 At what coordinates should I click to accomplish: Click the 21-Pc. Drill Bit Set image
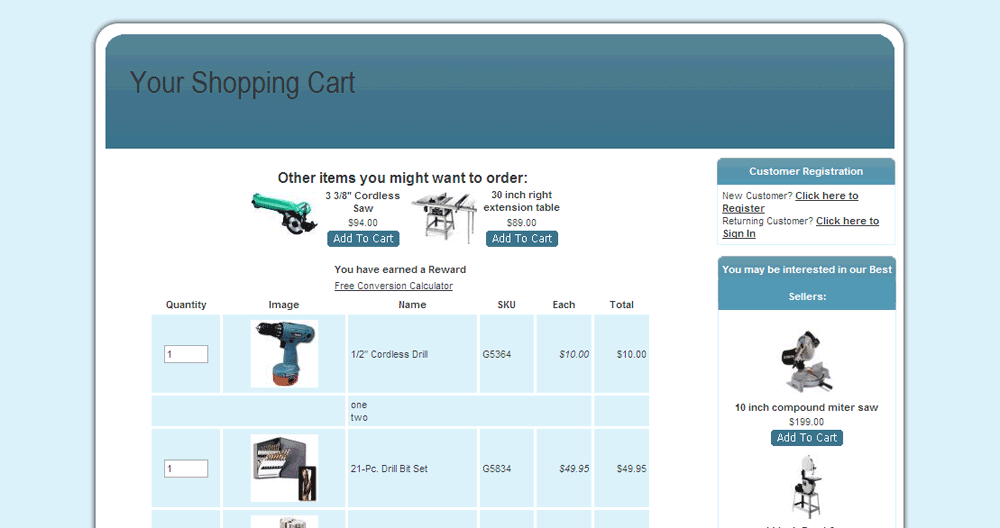(x=284, y=468)
